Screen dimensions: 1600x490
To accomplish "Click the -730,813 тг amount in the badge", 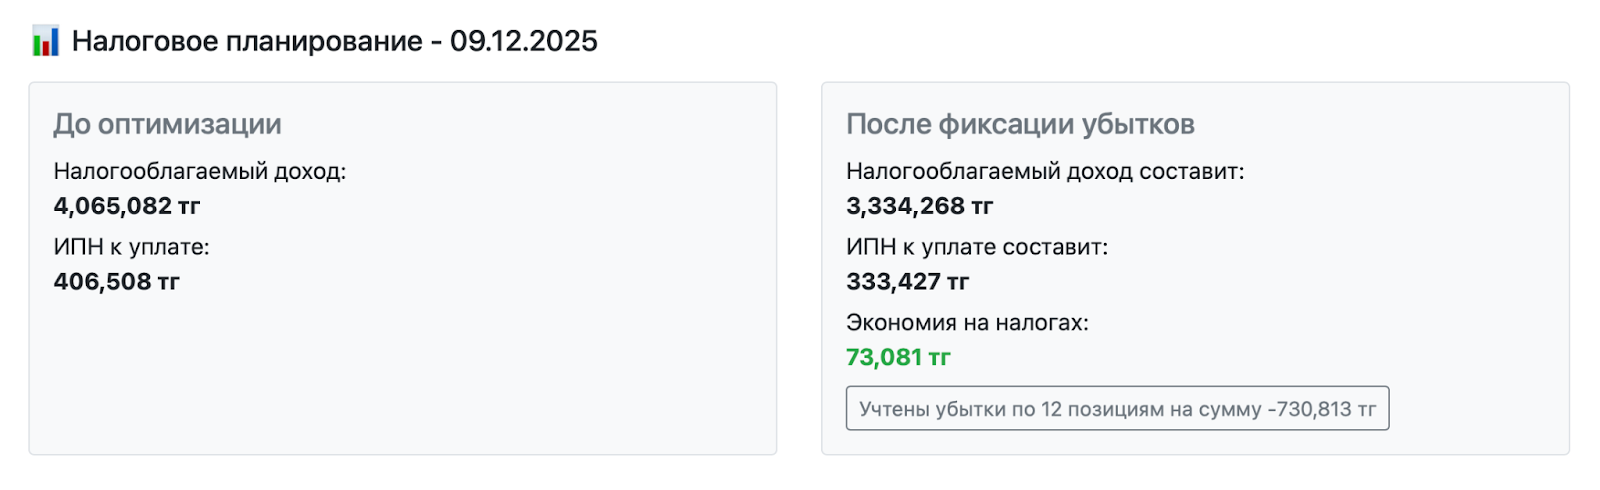I will (1321, 409).
